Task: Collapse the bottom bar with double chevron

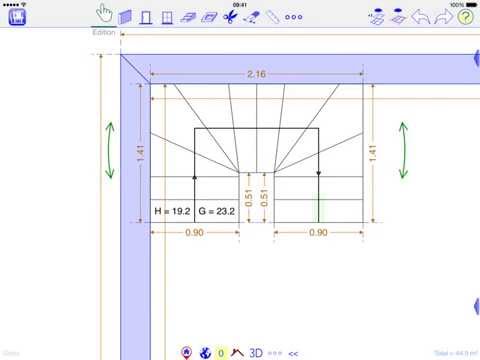Action: tap(293, 354)
